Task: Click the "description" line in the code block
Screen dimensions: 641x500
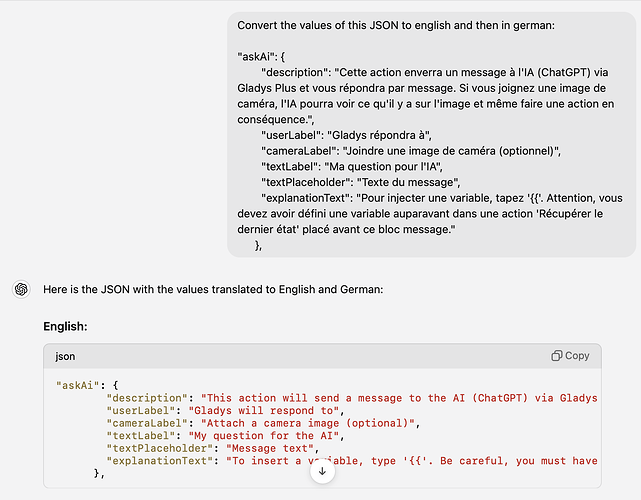Action: [x=352, y=398]
